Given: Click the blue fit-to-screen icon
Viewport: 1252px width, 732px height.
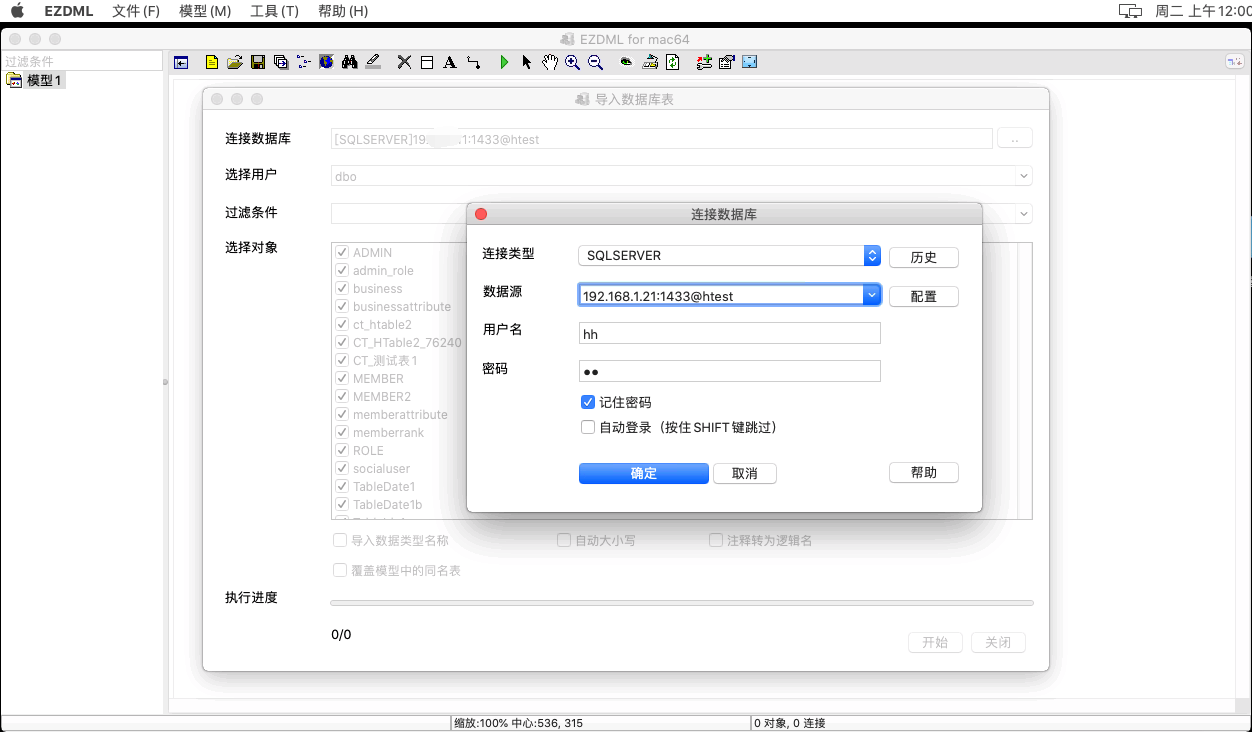Looking at the screenshot, I should (750, 62).
